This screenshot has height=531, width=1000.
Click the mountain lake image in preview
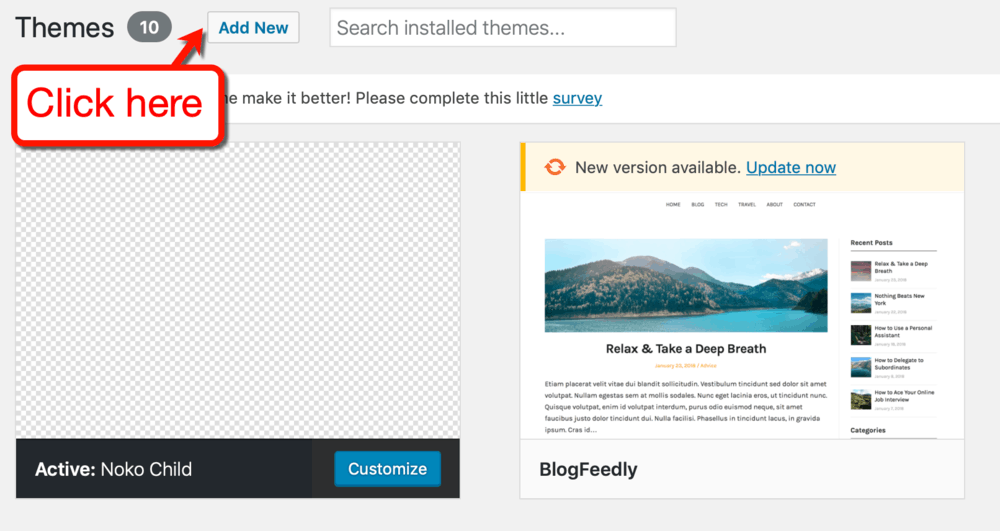click(686, 286)
